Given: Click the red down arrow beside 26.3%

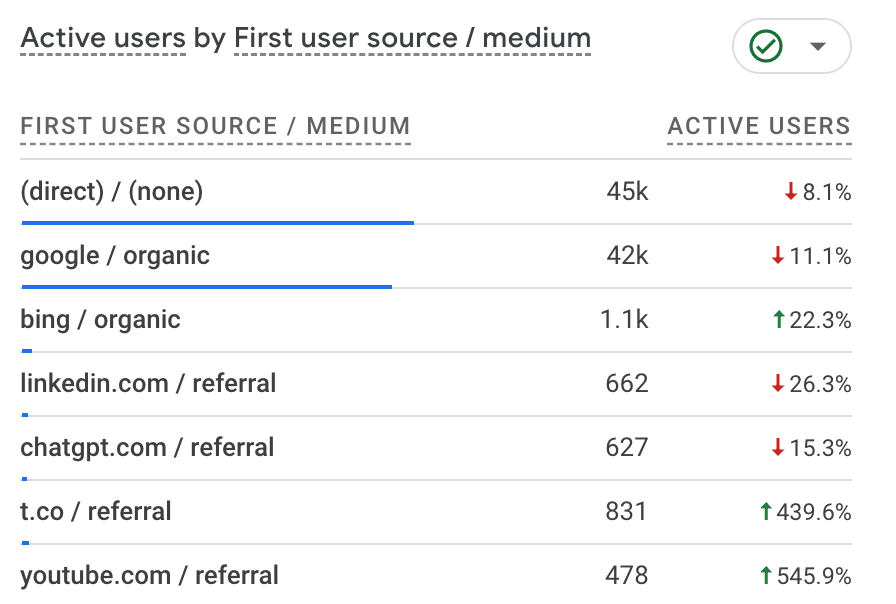Looking at the screenshot, I should [x=777, y=384].
